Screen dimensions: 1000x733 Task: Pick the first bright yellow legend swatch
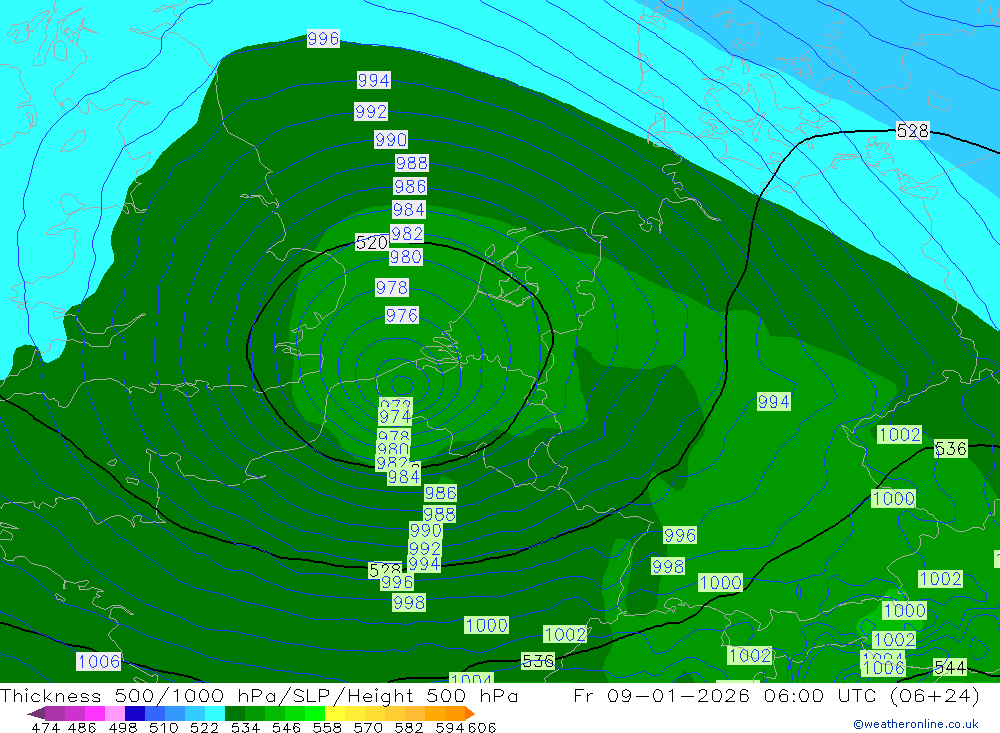coord(335,713)
